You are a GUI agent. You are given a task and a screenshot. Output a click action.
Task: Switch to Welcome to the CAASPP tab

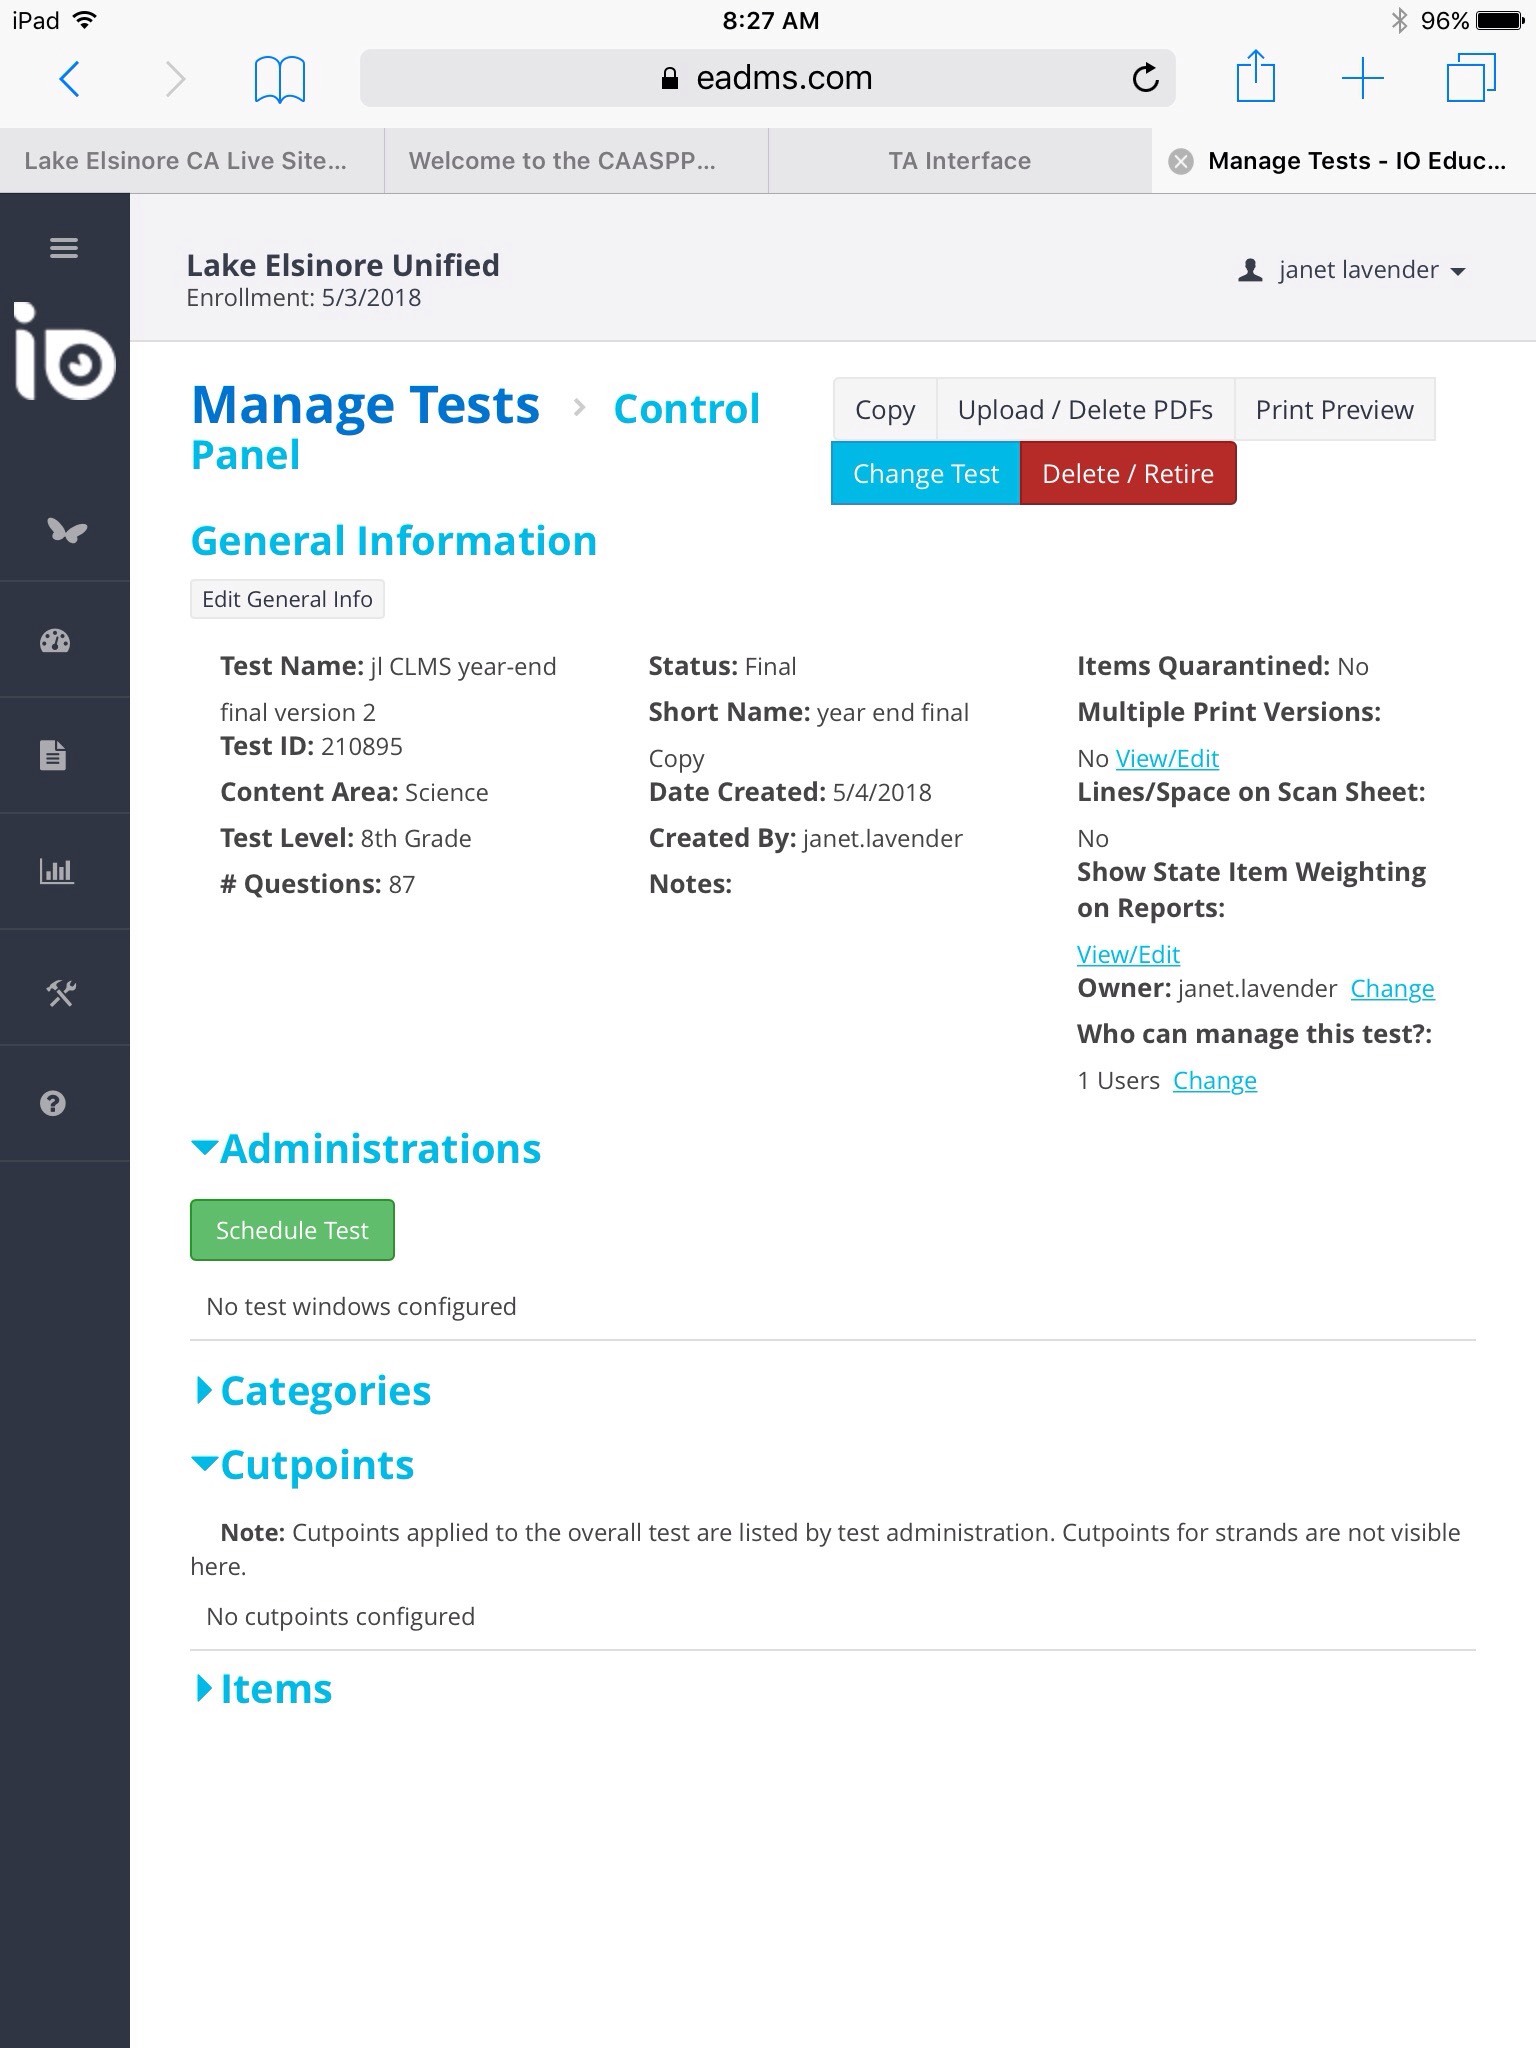tap(562, 161)
